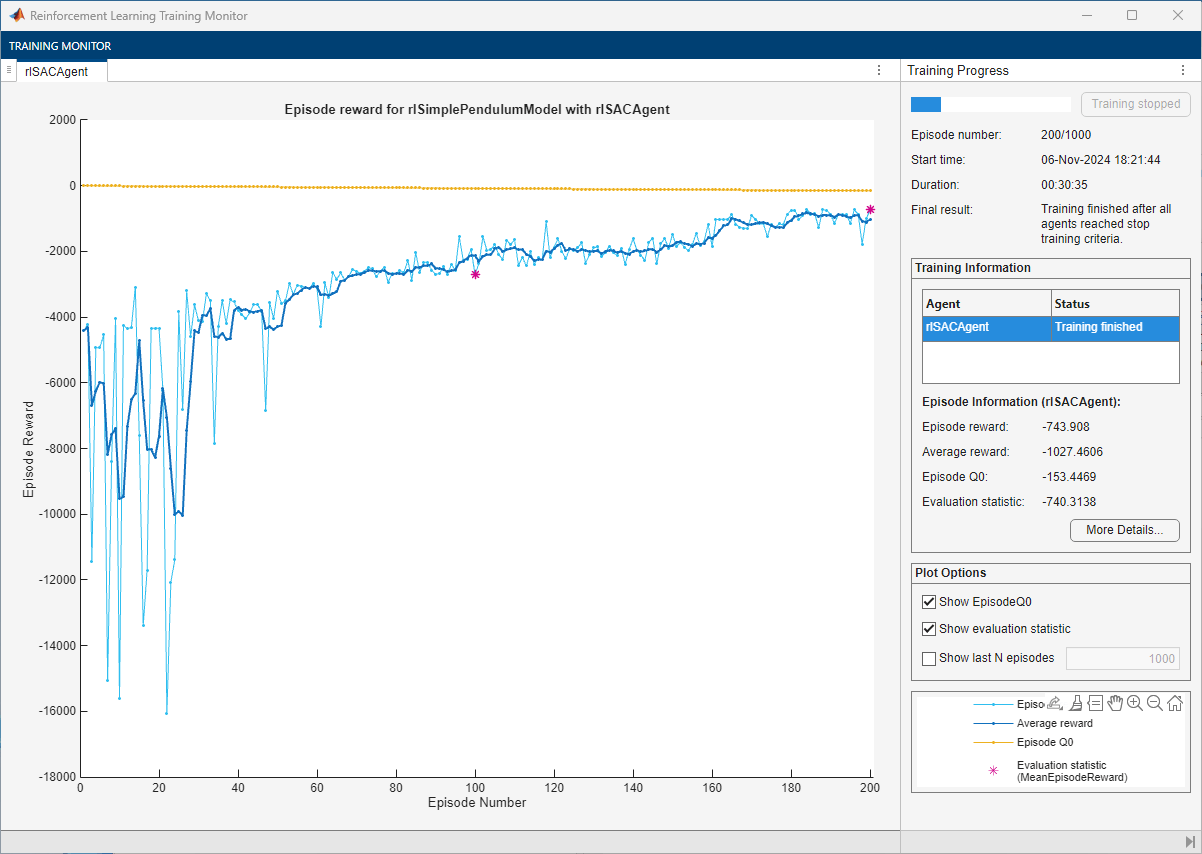
Task: Open the TRAINING MONITOR ribbon tab
Action: [x=60, y=46]
